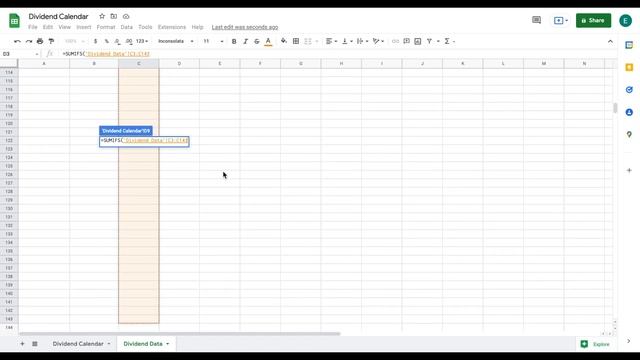Viewport: 640px width, 360px height.
Task: Open the fill color picker
Action: 284,41
